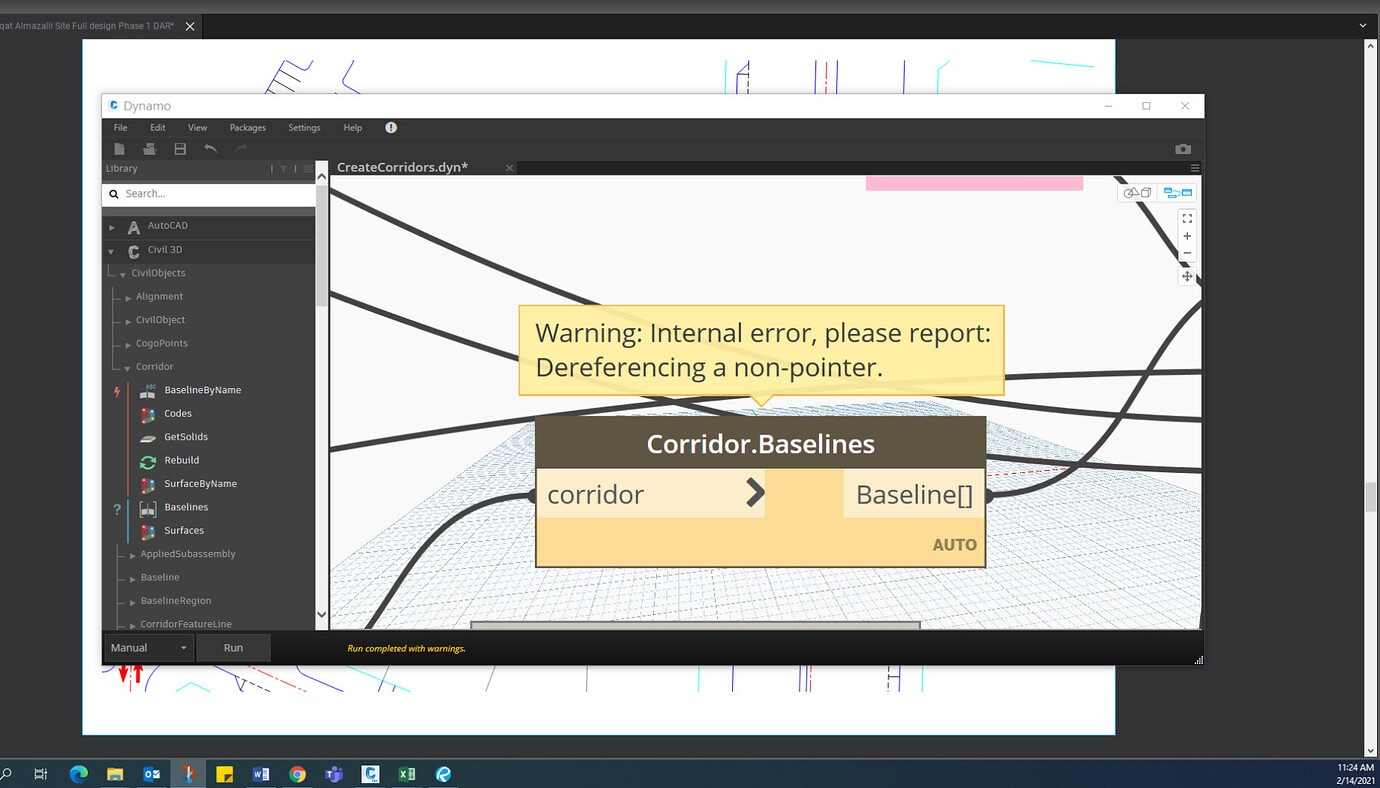1380x788 pixels.
Task: Open the Packages menu
Action: 247,127
